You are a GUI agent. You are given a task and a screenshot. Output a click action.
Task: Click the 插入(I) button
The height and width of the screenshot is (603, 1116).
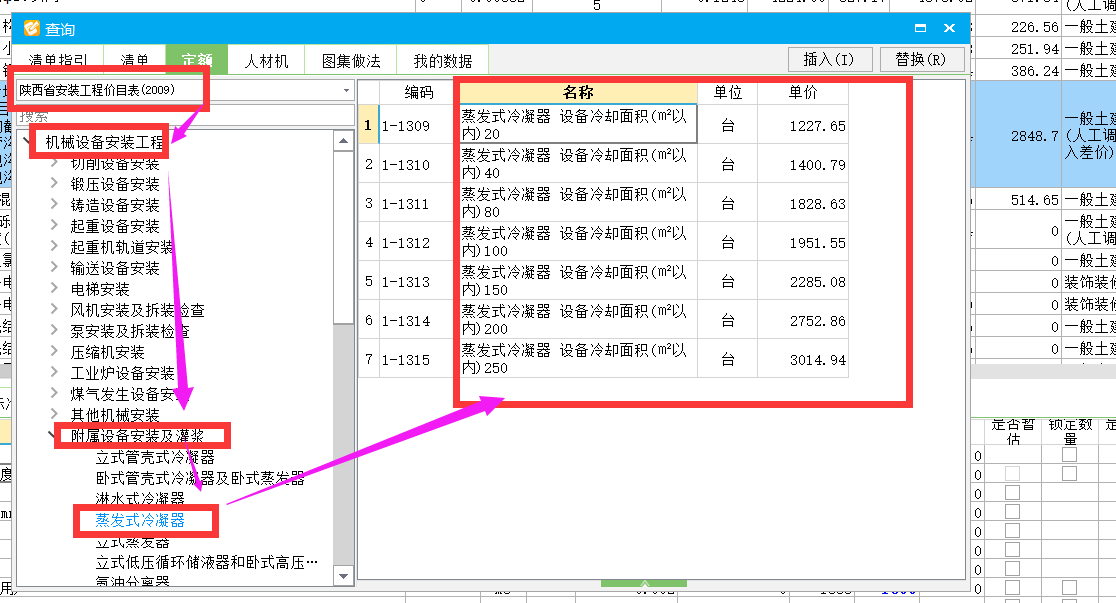830,59
